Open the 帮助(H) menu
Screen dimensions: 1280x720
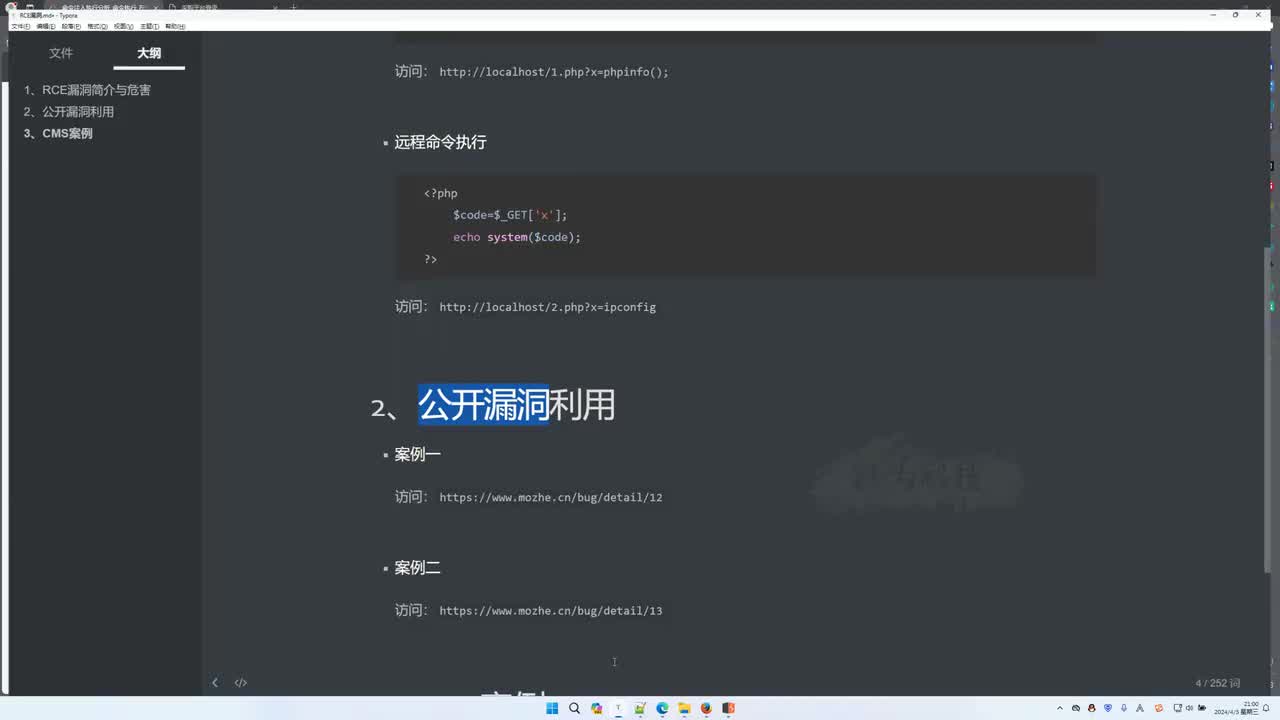tap(175, 26)
